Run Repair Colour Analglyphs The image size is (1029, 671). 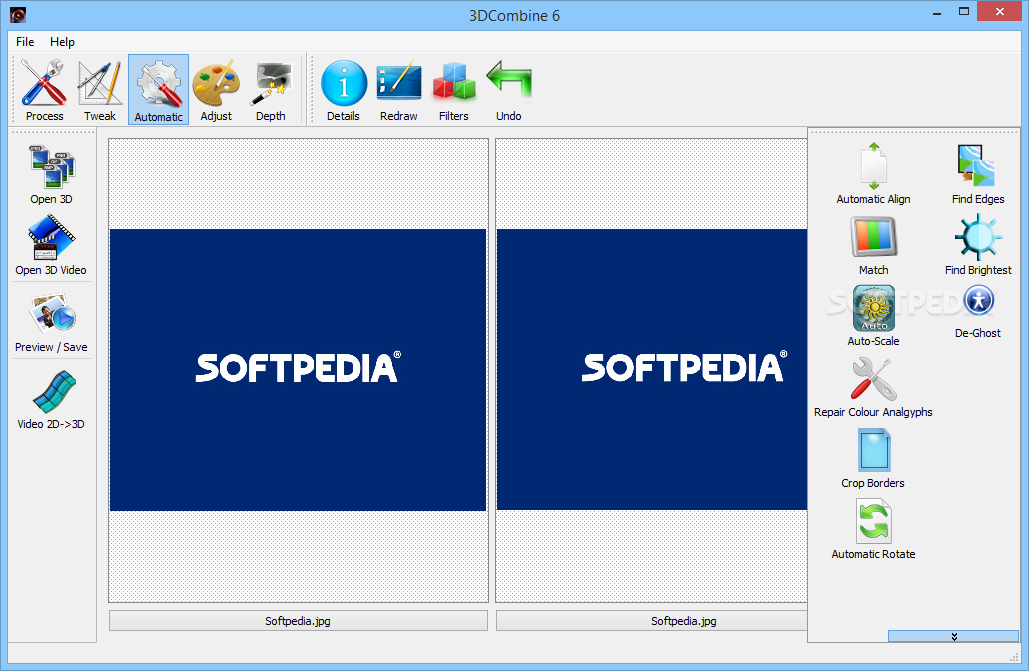[873, 387]
